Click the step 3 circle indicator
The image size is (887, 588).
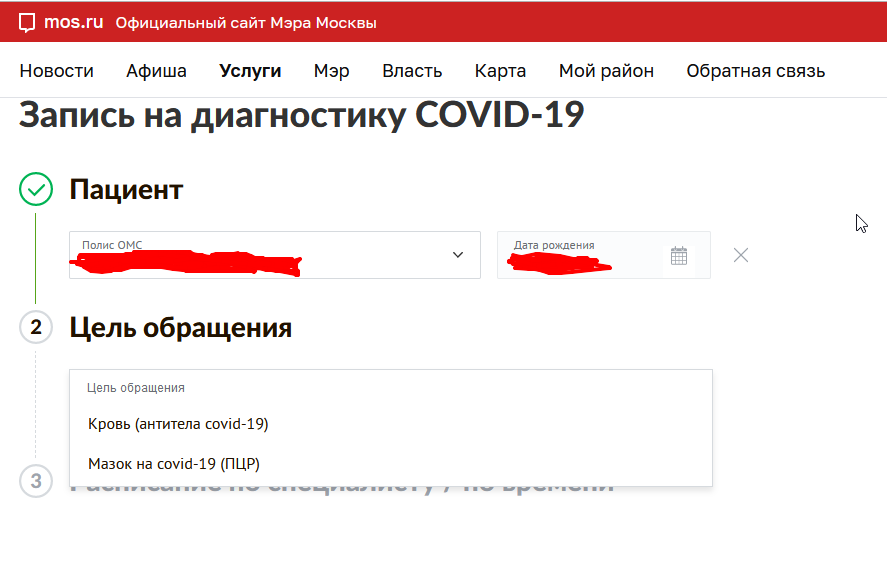(x=36, y=481)
